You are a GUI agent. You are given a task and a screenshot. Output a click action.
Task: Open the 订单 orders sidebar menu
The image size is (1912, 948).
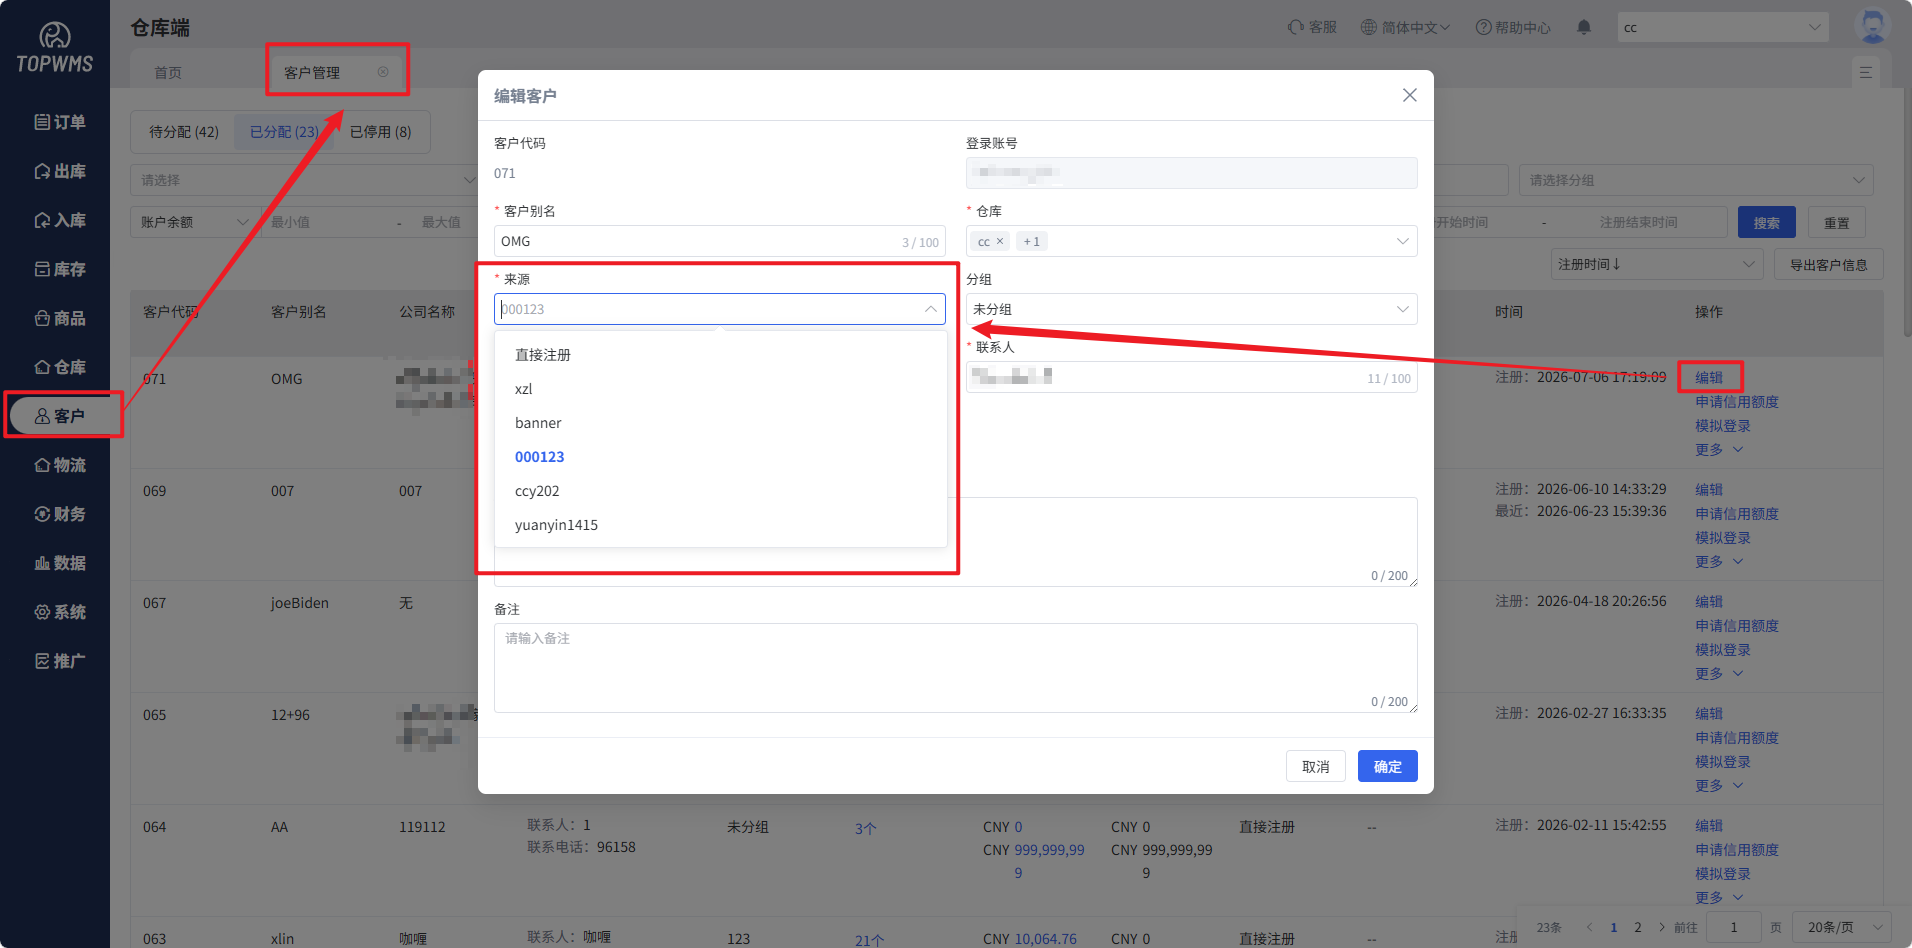click(60, 122)
